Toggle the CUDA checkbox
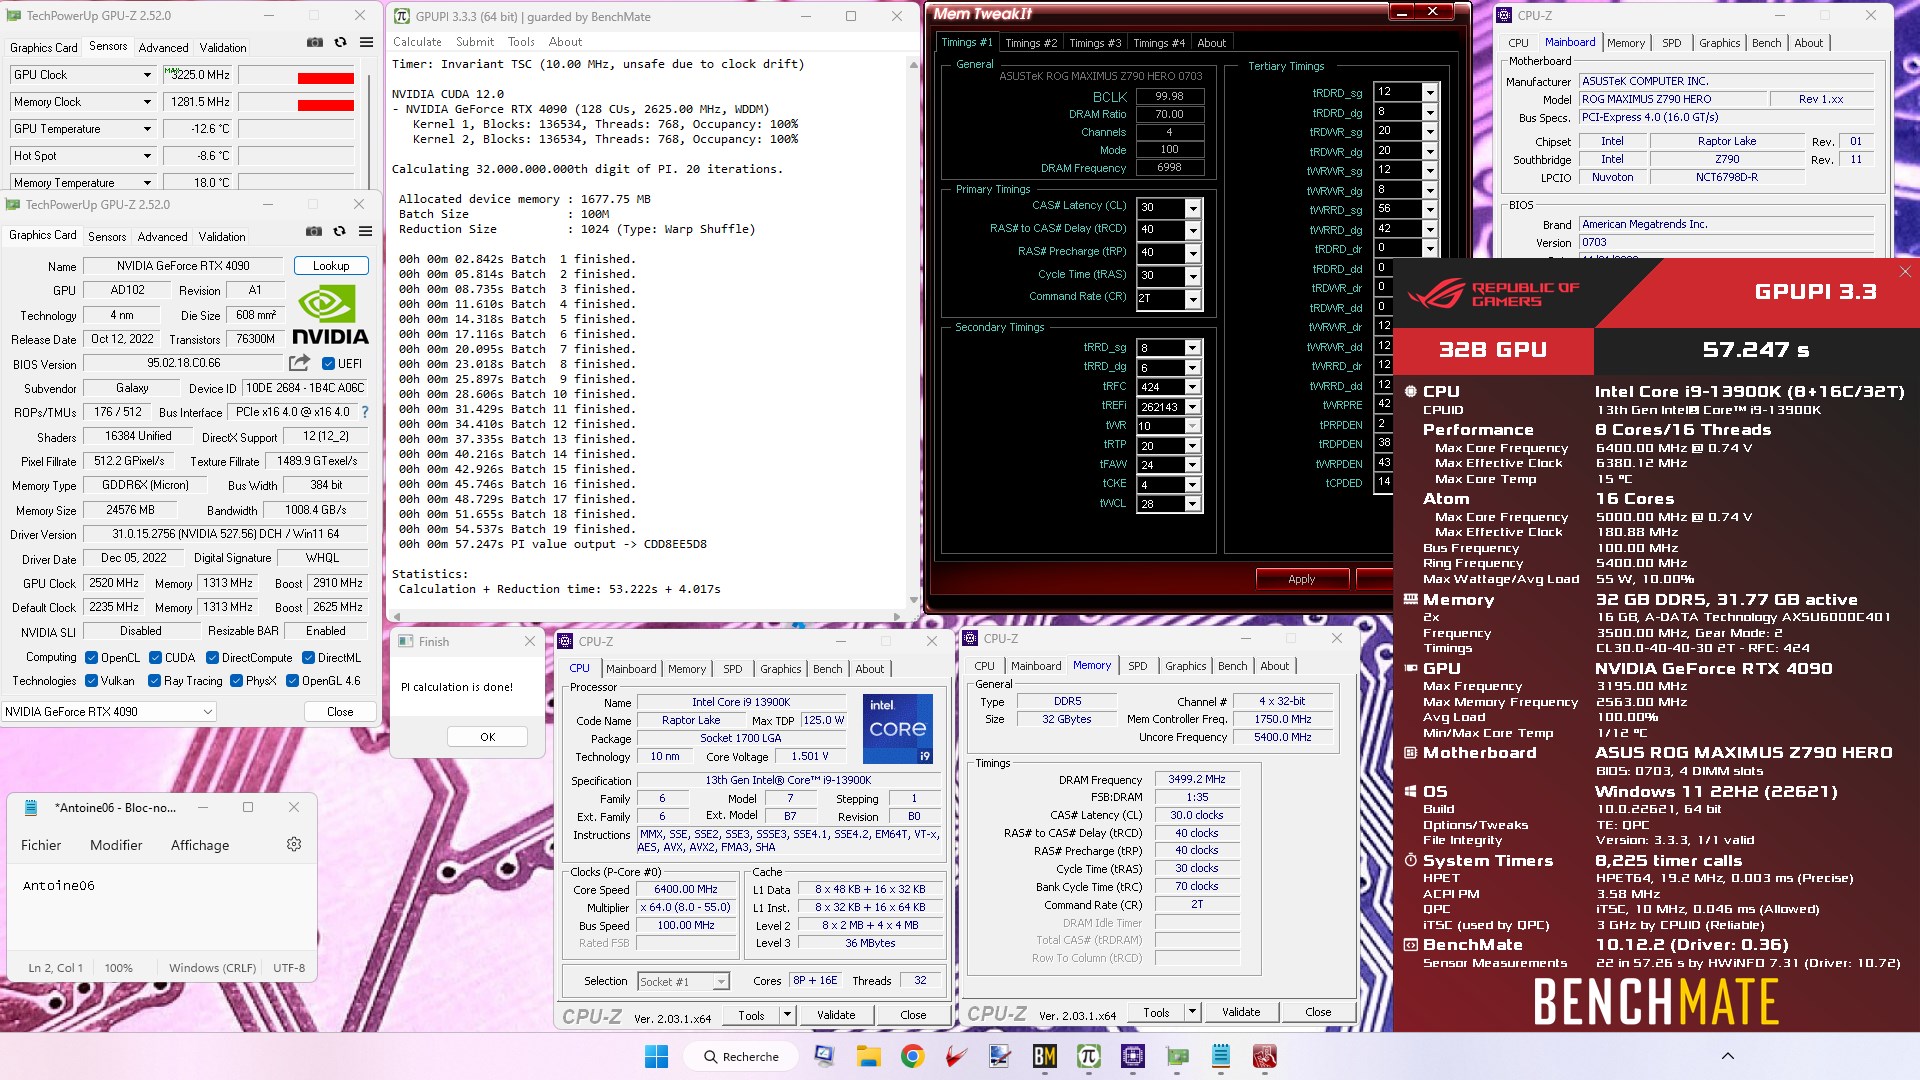The width and height of the screenshot is (1920, 1080). click(x=156, y=658)
